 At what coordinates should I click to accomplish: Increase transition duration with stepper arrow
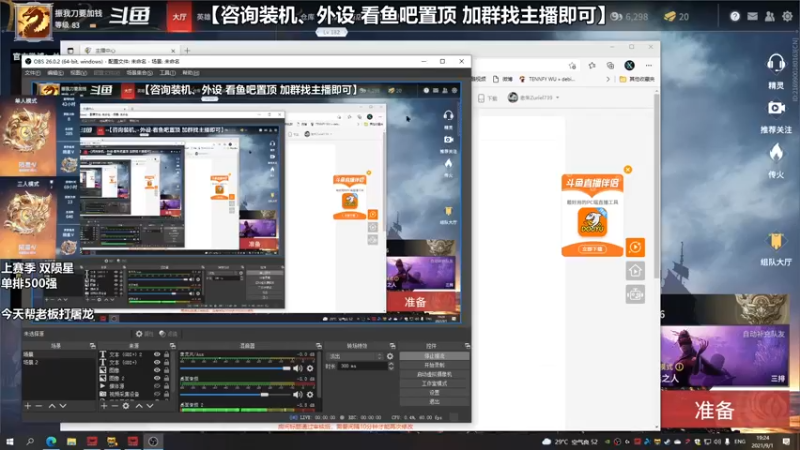click(x=391, y=364)
